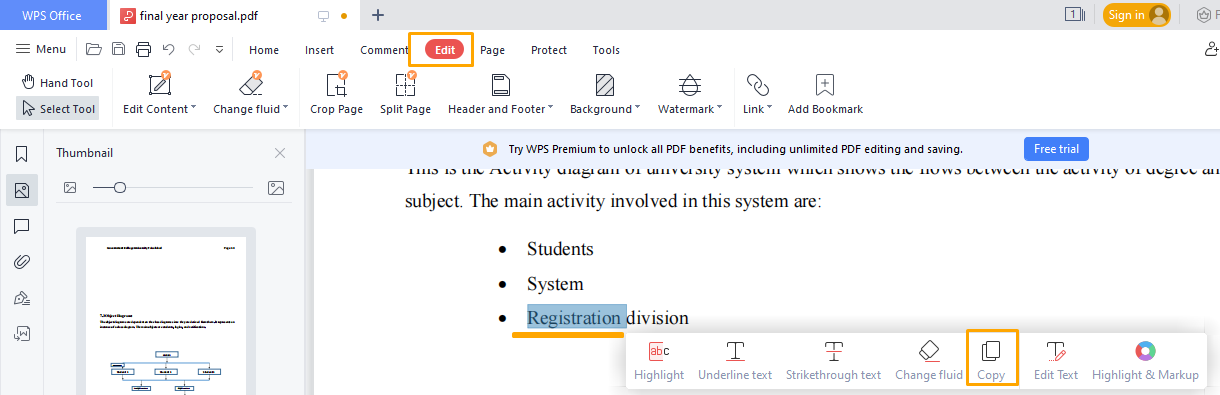Select the Hand Tool
The image size is (1220, 395).
[57, 83]
